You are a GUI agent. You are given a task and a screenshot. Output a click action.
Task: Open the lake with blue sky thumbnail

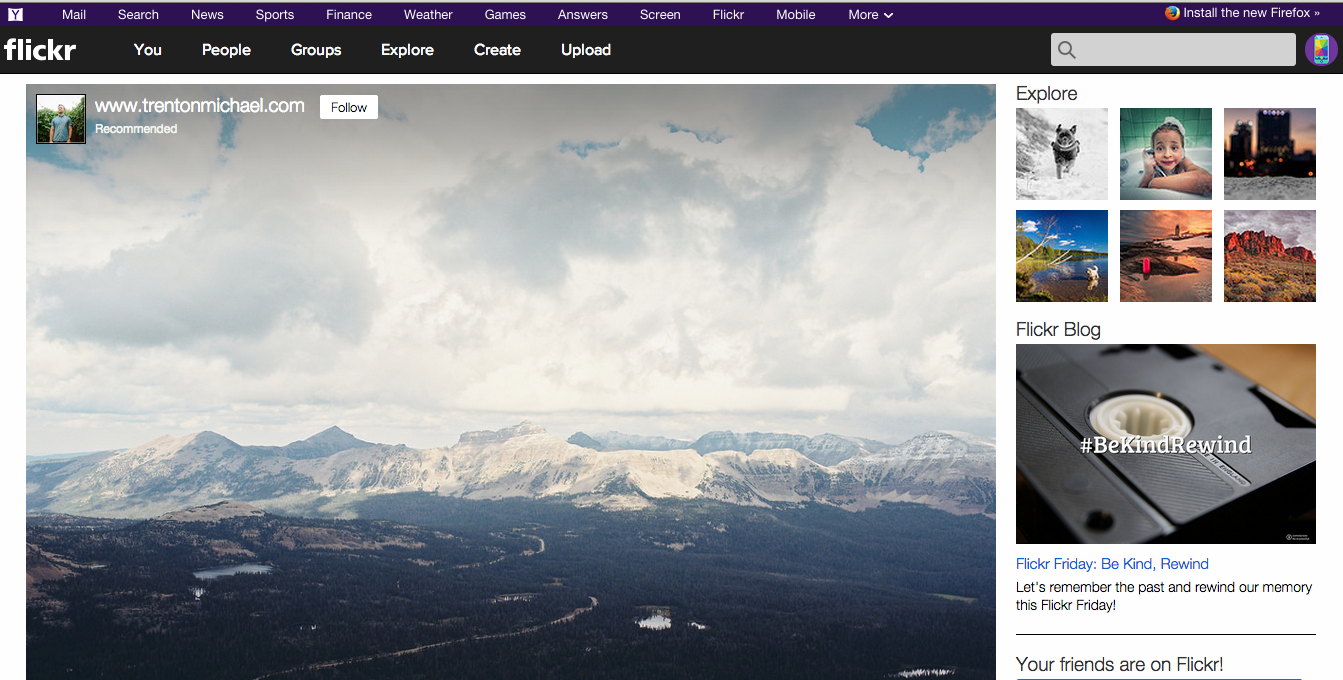click(x=1062, y=256)
